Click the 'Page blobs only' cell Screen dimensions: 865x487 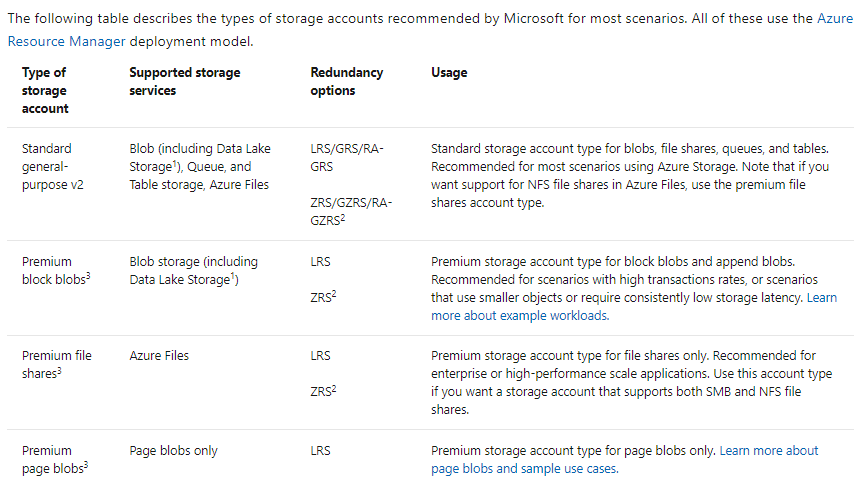(173, 451)
